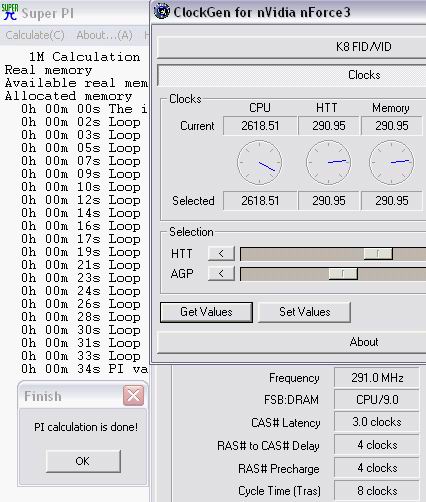
Task: Click the AGP slider thumb
Action: pos(343,274)
